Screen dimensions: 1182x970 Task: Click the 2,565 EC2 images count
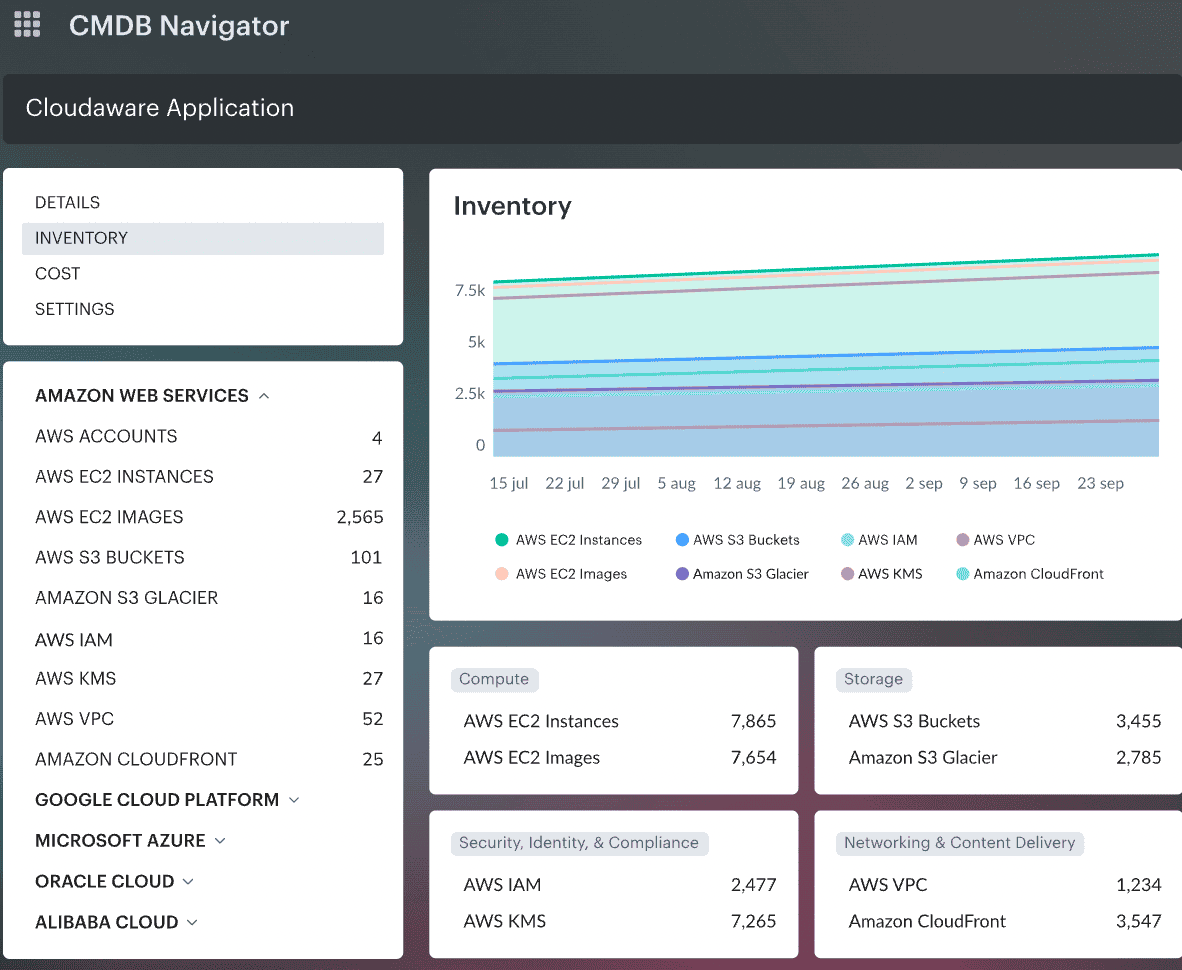(x=360, y=517)
